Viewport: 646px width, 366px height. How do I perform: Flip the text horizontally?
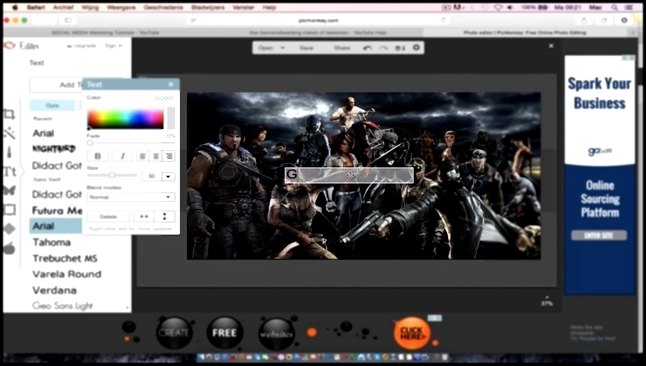pos(144,216)
